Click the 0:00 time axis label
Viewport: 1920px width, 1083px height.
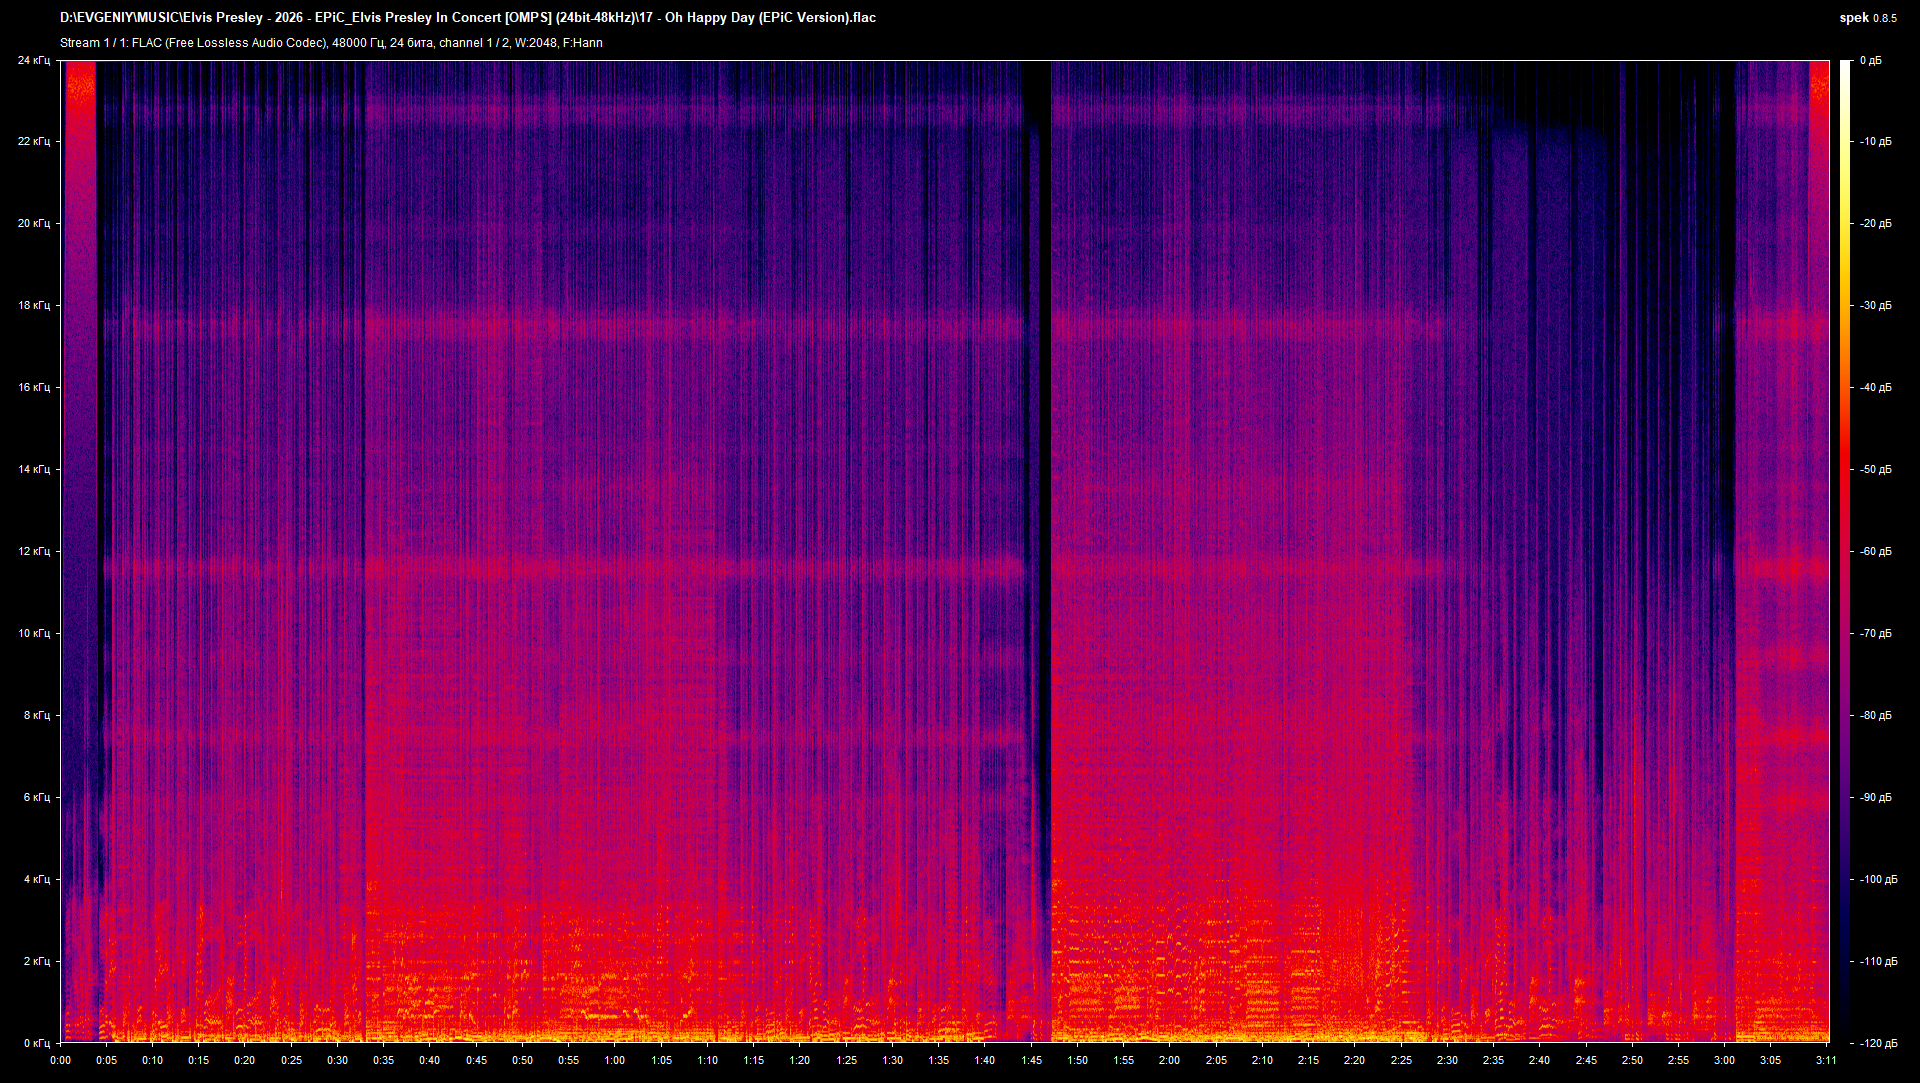[60, 1060]
